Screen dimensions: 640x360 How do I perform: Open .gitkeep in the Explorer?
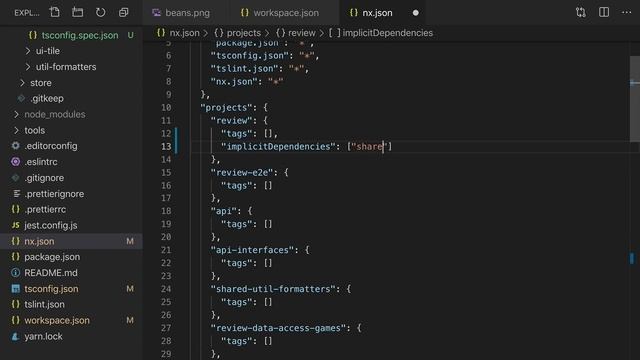(x=47, y=98)
